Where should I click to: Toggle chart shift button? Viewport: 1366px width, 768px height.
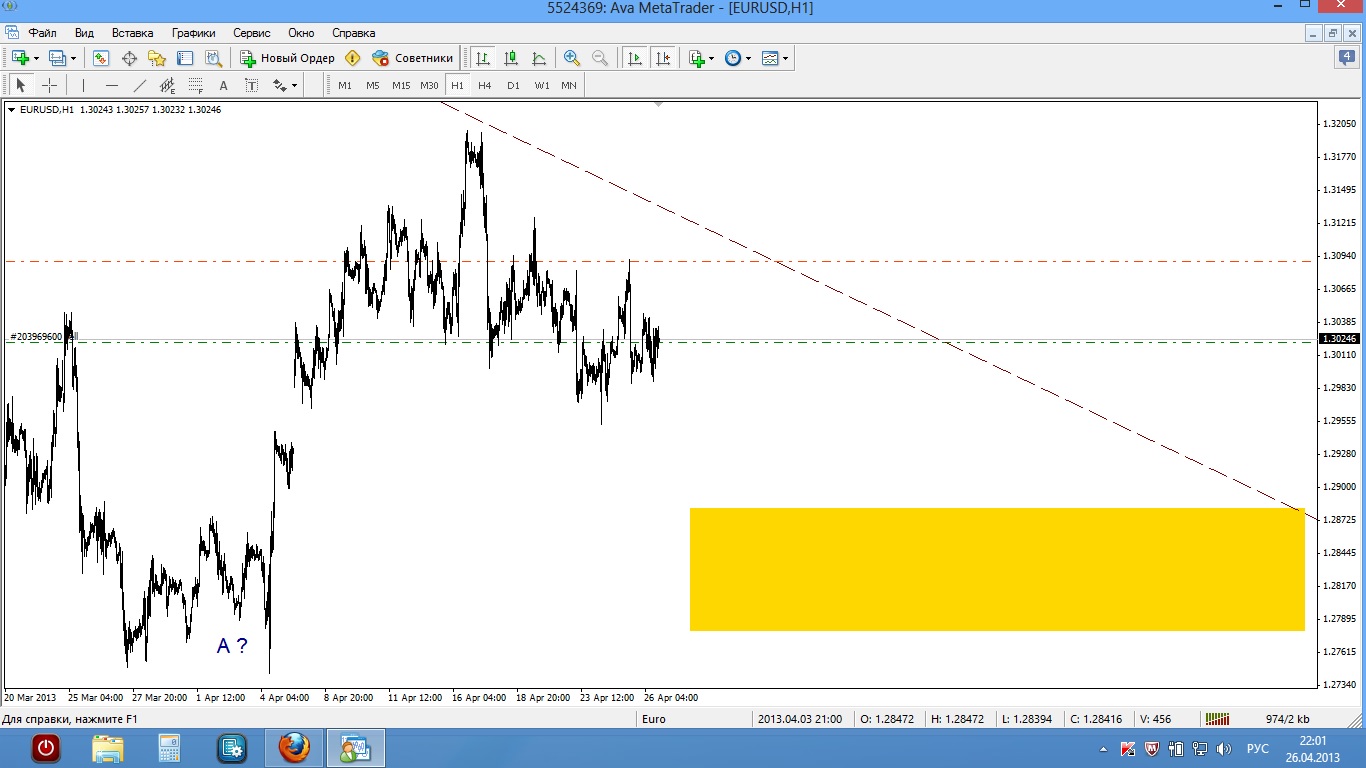pos(663,58)
